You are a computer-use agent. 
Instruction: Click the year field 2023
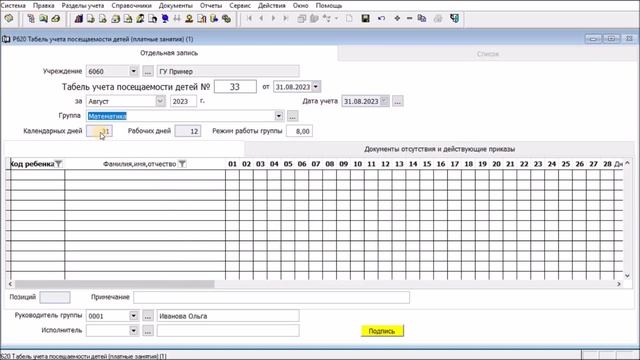[x=183, y=101]
